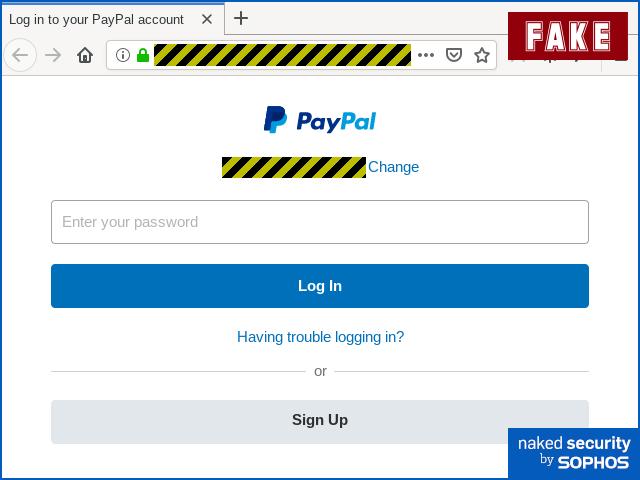Open the browser home page icon
This screenshot has height=480, width=640.
[85, 55]
